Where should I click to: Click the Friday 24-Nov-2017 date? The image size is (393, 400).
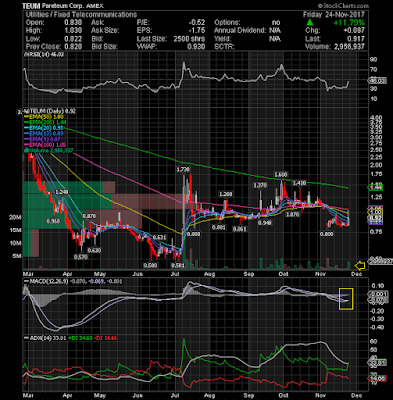(x=334, y=14)
